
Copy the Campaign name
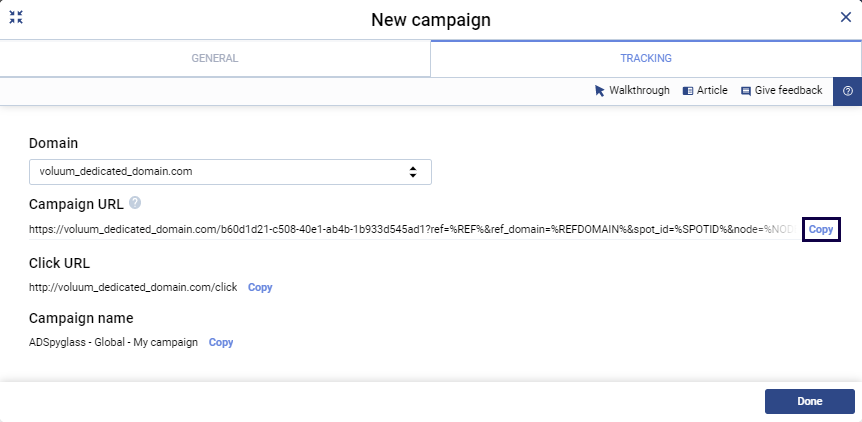(221, 342)
